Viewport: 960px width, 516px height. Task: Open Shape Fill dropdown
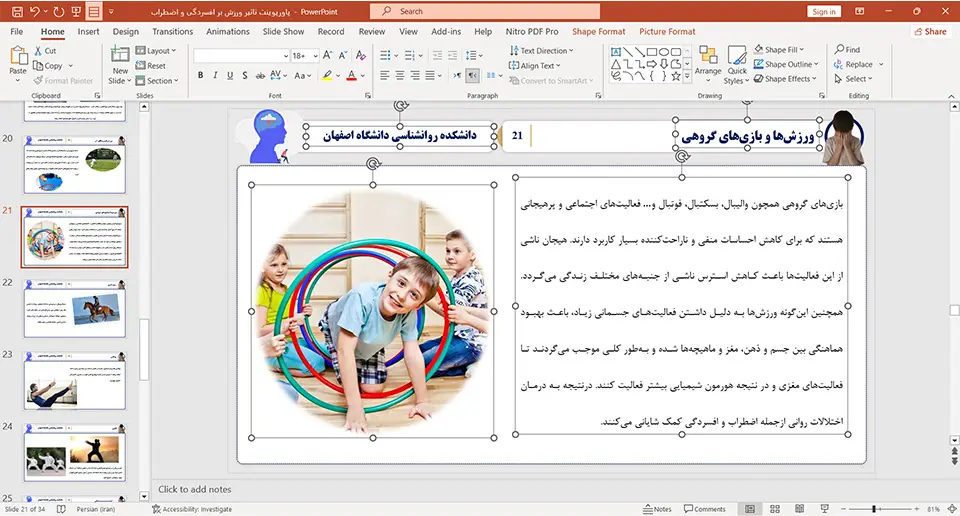[x=779, y=50]
